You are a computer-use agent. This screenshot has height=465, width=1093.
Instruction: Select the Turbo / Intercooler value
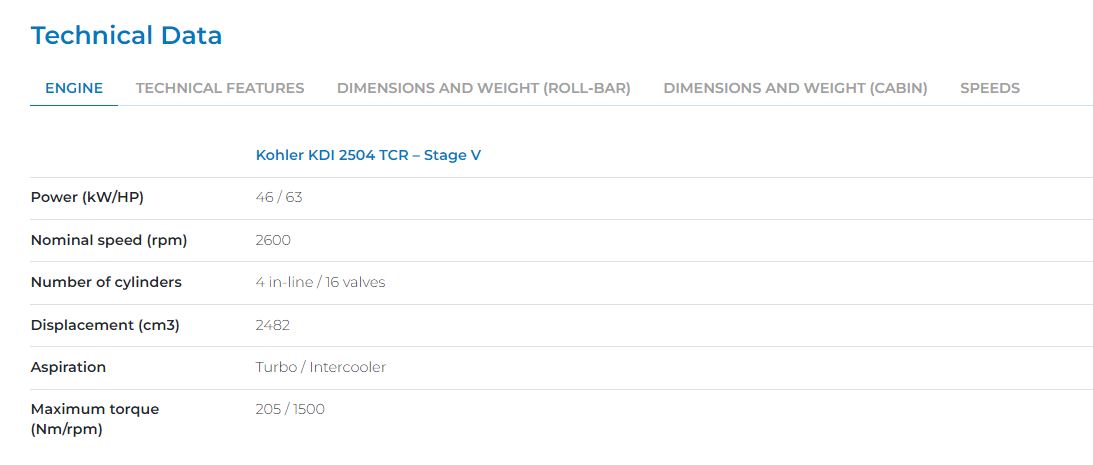[320, 367]
